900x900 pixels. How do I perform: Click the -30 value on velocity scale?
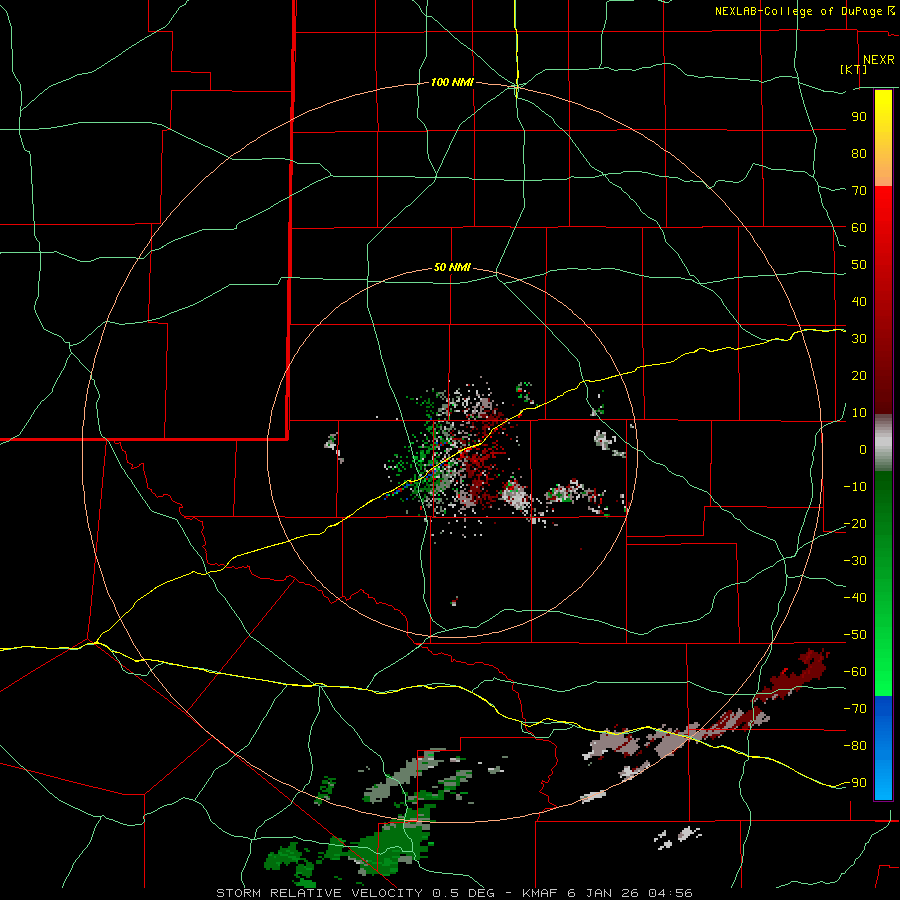(855, 561)
